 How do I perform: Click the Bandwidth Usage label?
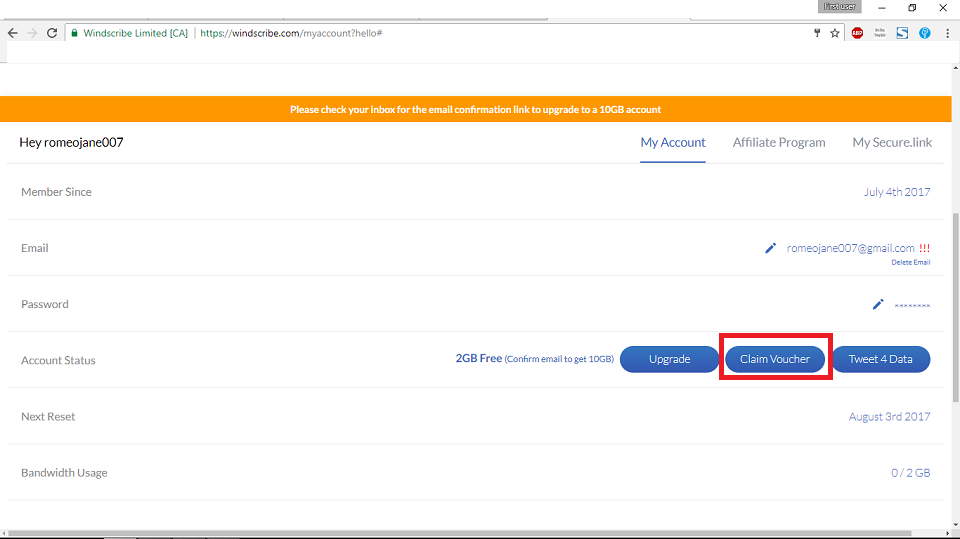coord(64,473)
